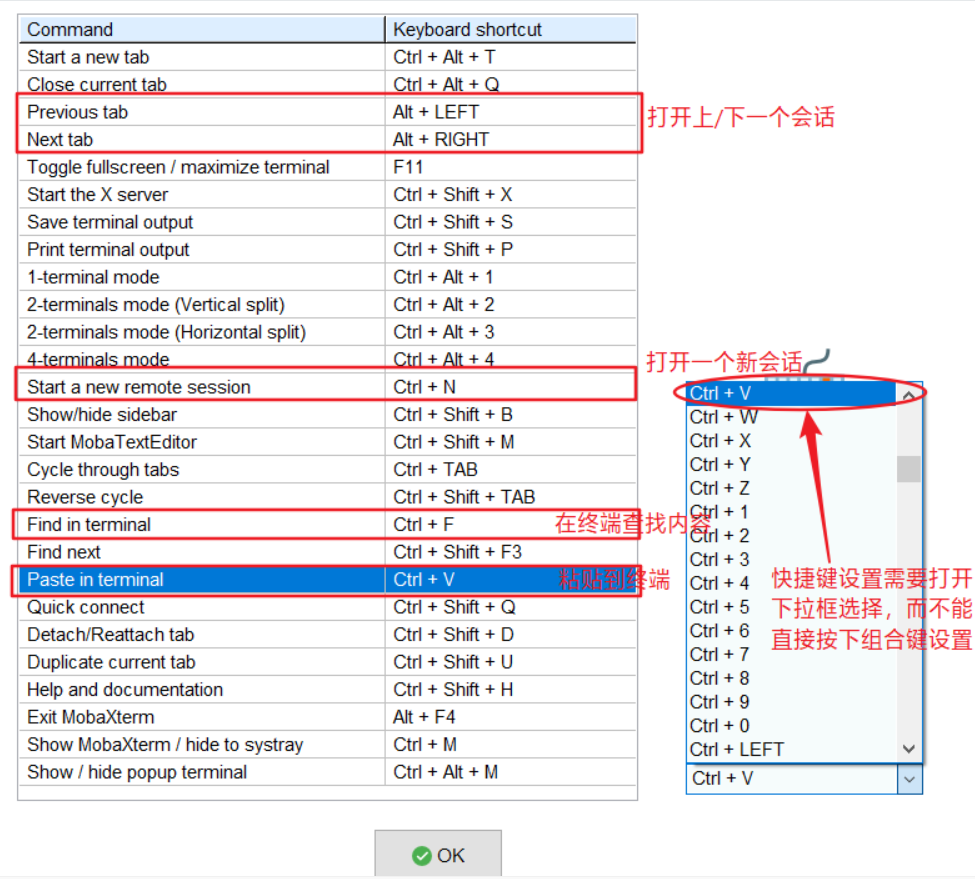
Task: Select the 'Start a new tab' row
Action: point(328,57)
